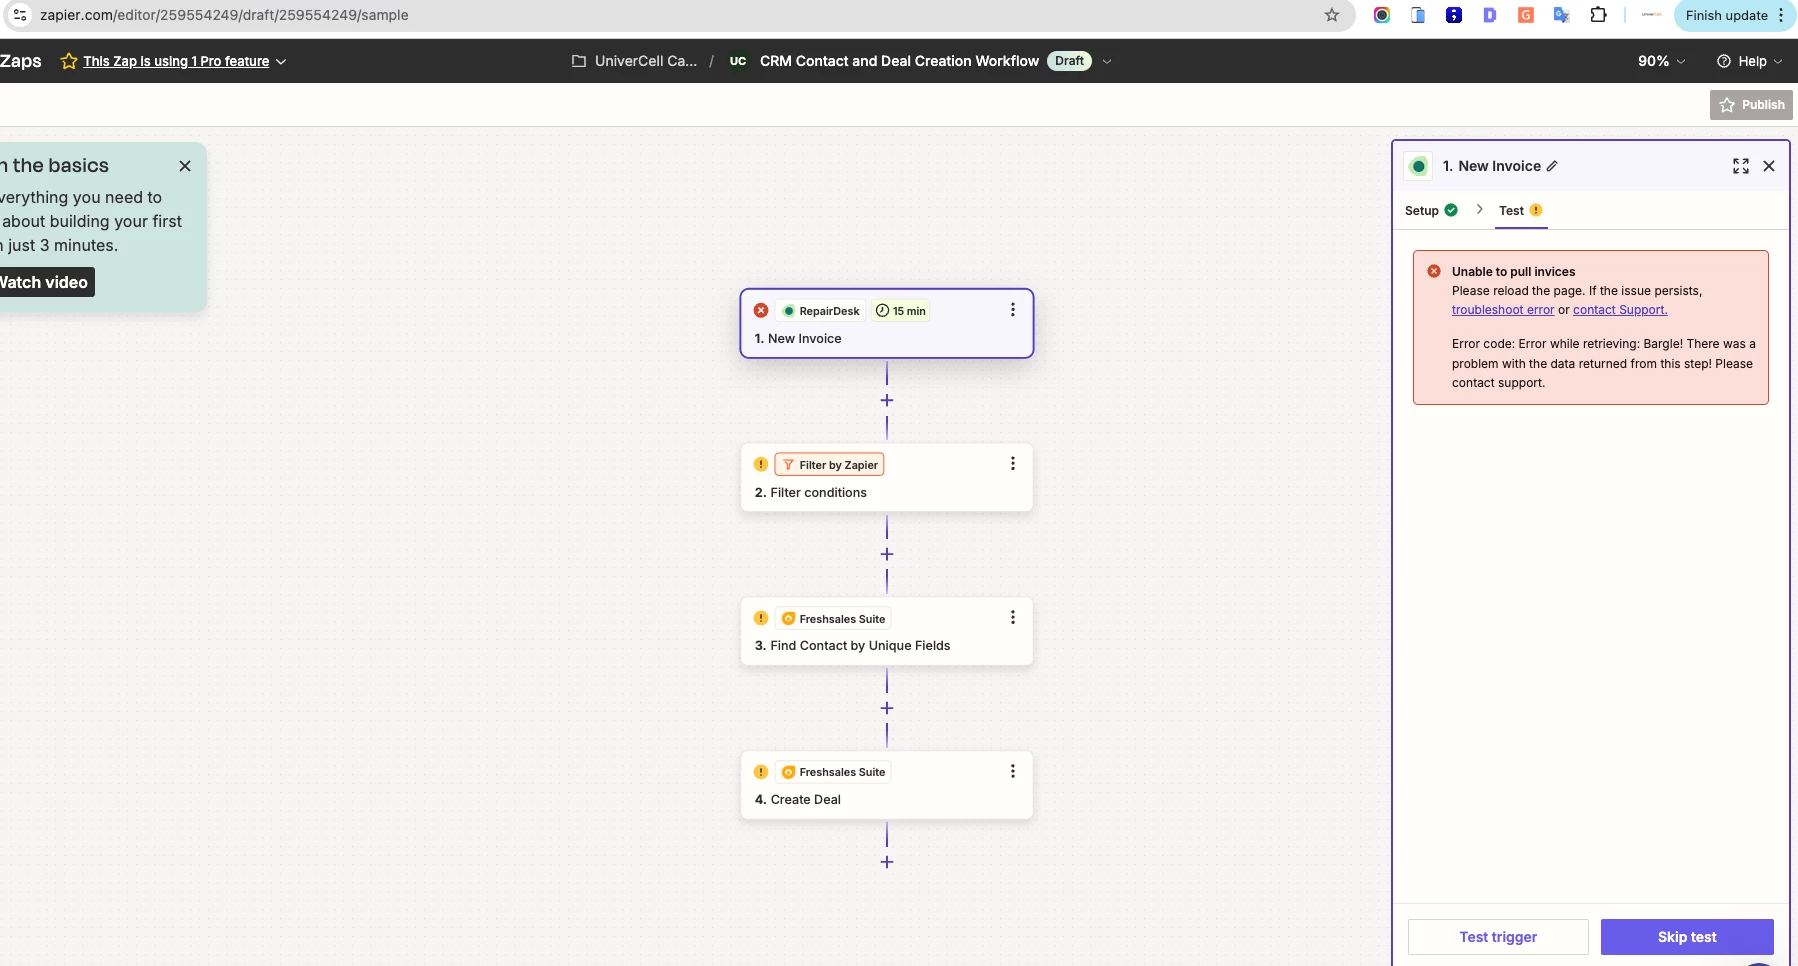Viewport: 1798px width, 966px height.
Task: Bookmark page with star icon in address bar
Action: coord(1331,15)
